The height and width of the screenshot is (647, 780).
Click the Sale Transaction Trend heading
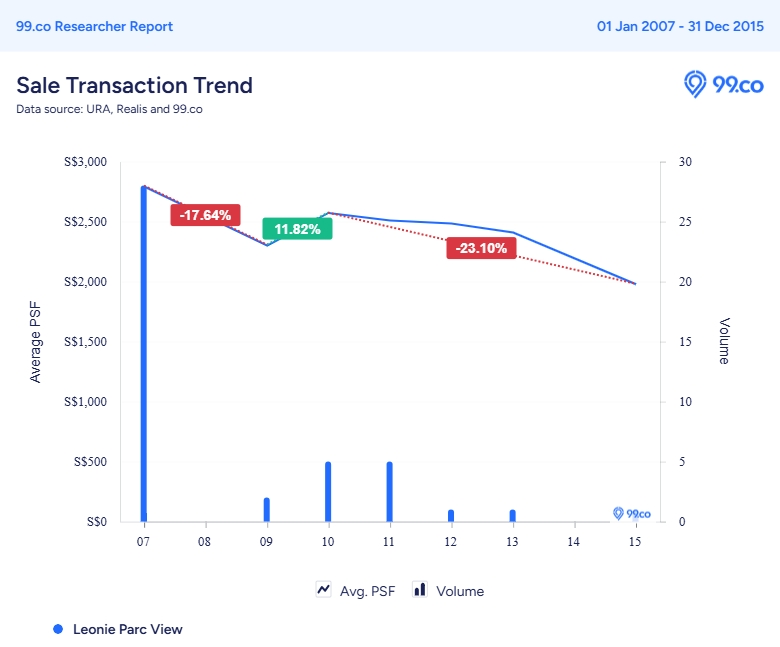click(134, 85)
